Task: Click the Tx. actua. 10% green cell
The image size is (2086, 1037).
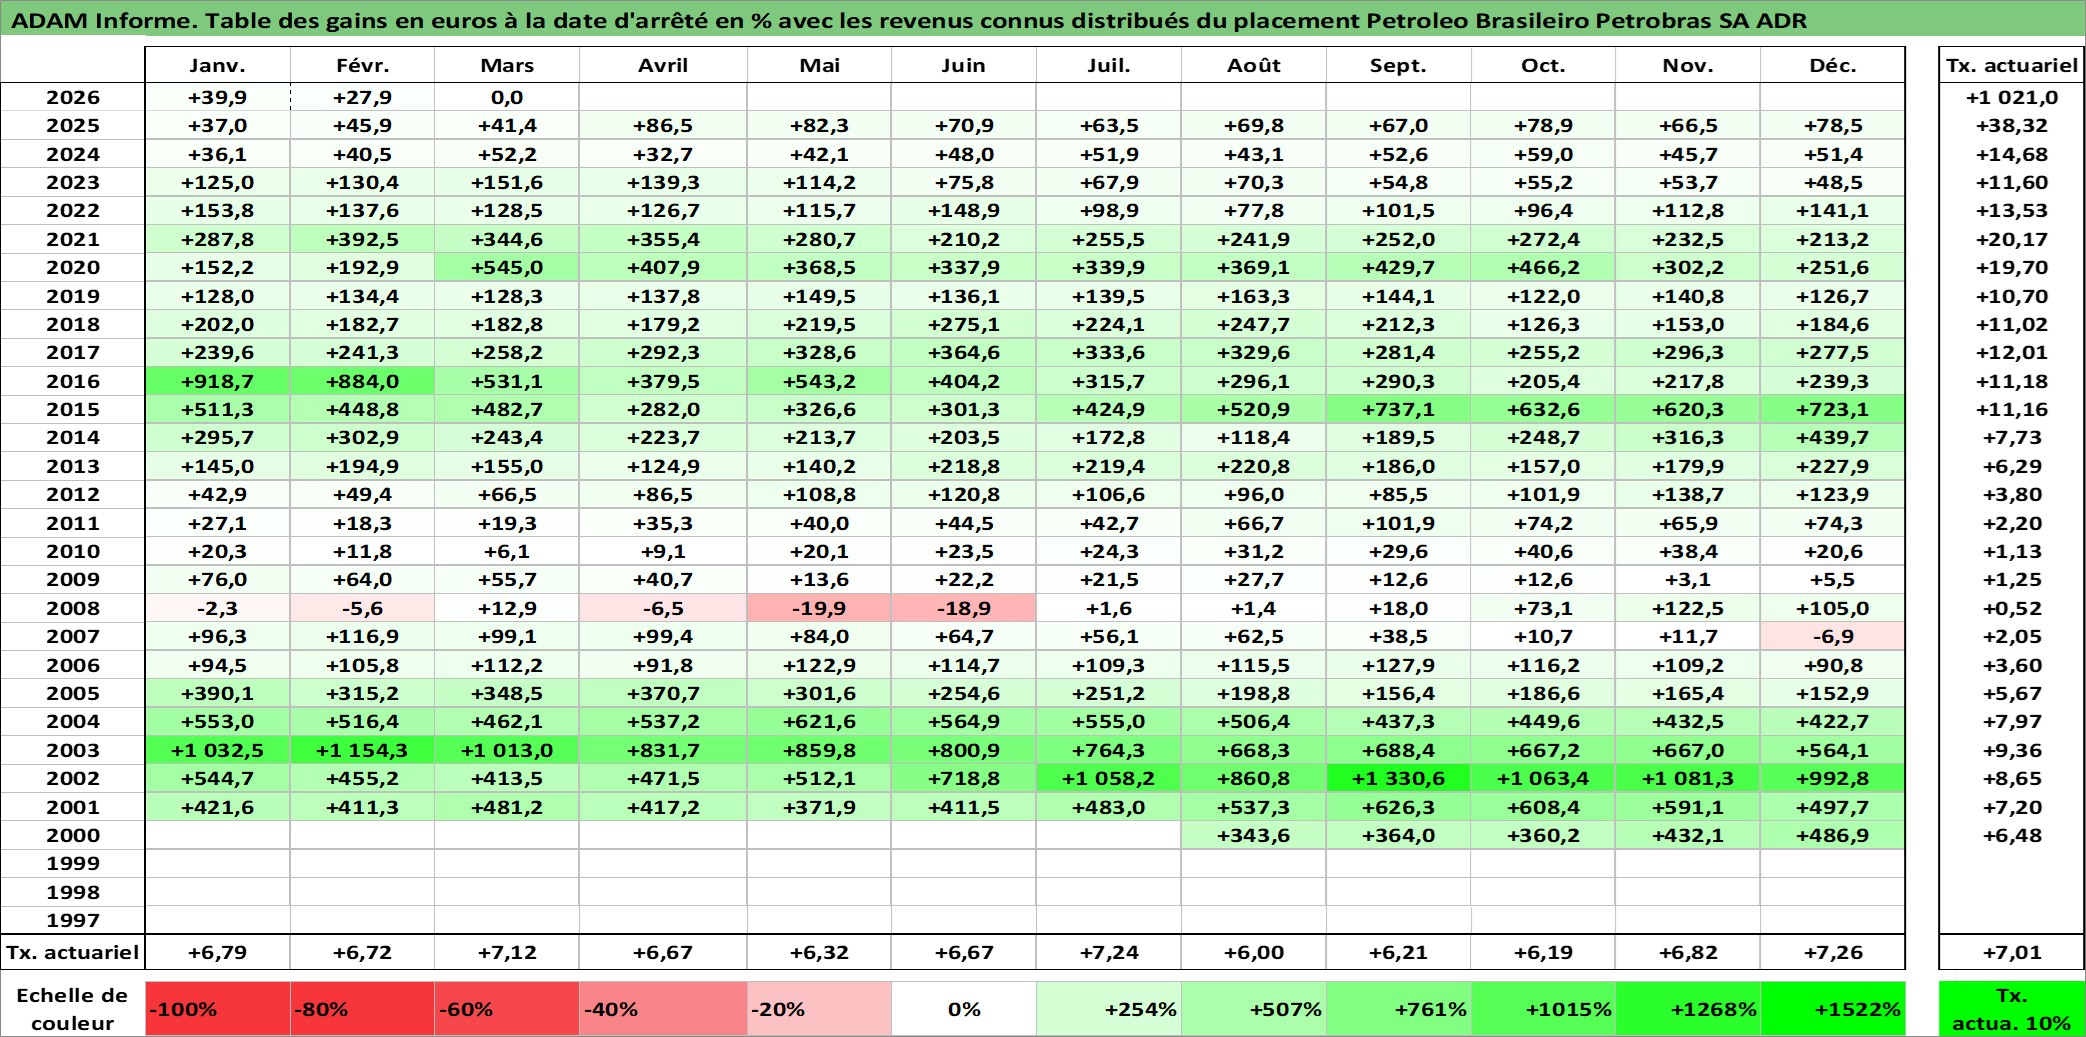Action: coord(2012,1008)
